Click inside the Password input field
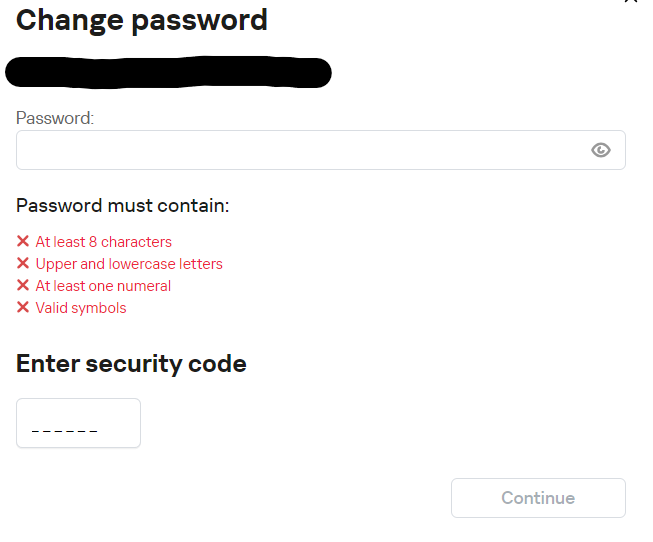This screenshot has height=542, width=653. pos(300,150)
